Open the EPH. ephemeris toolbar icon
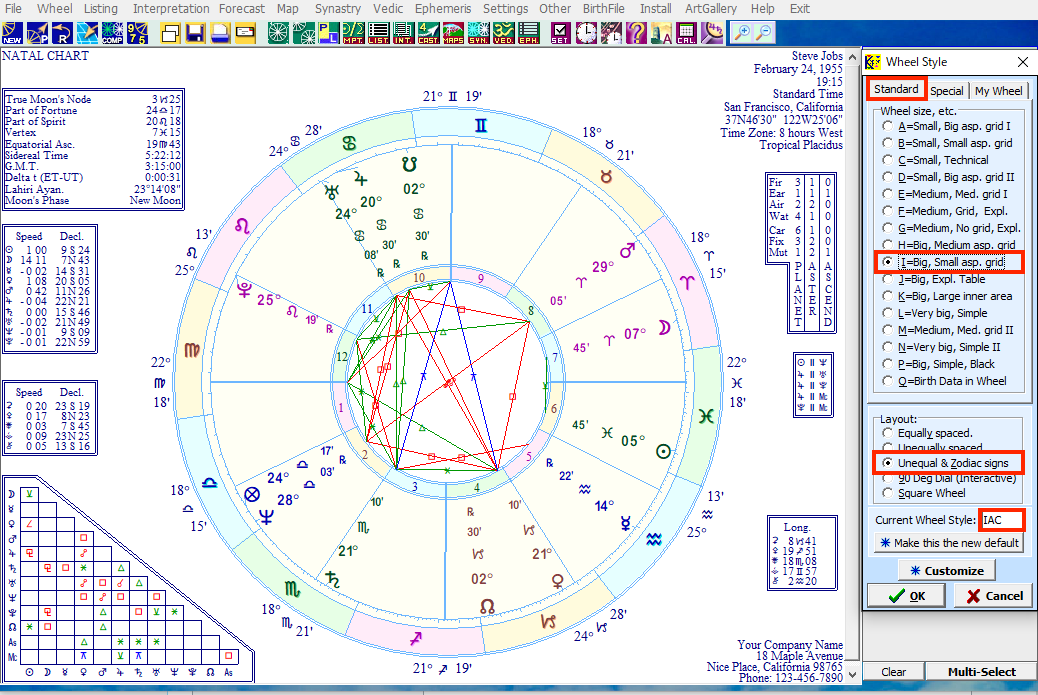Viewport: 1038px width, 695px height. [529, 33]
